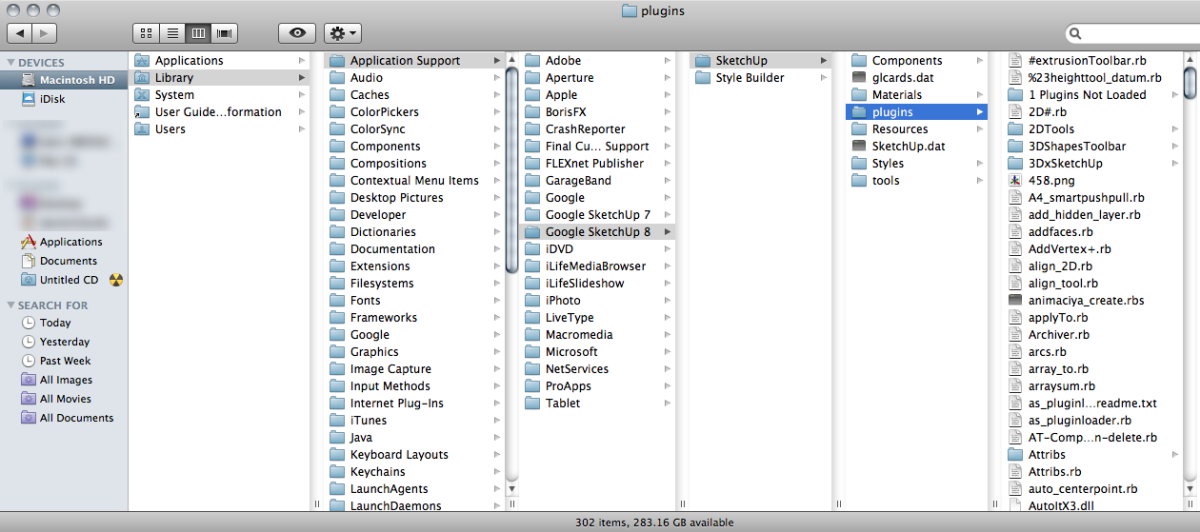Click the burn icon next to Untitled CD
The height and width of the screenshot is (532, 1200).
(116, 280)
